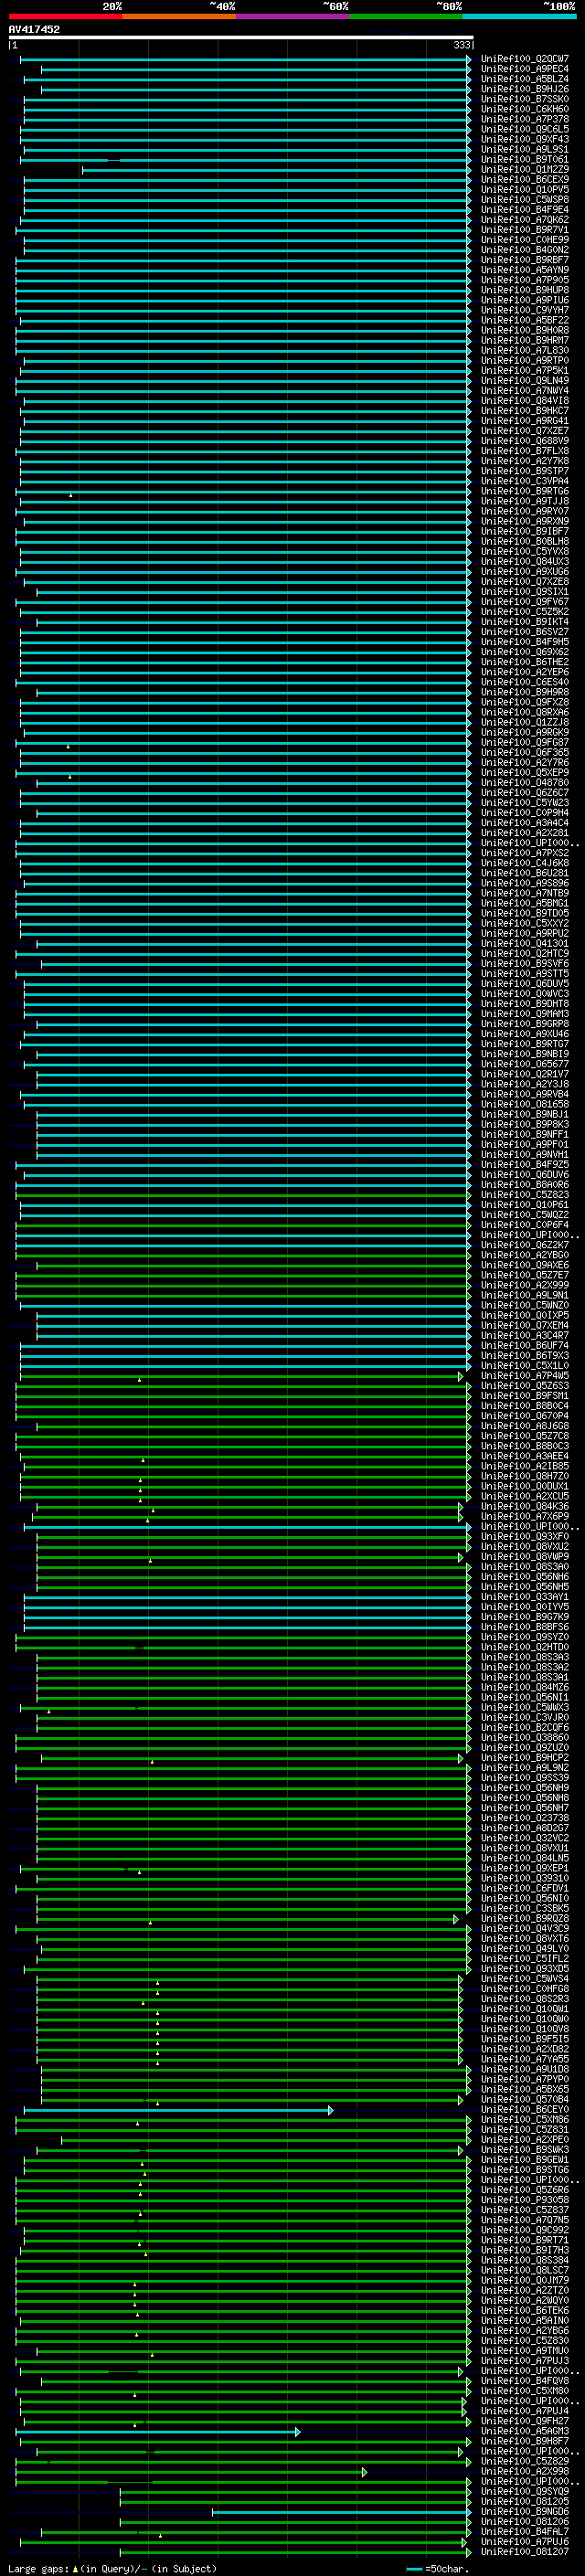
Task: Select UniRef100_B6UF74 entry
Action: pyautogui.click(x=525, y=1346)
